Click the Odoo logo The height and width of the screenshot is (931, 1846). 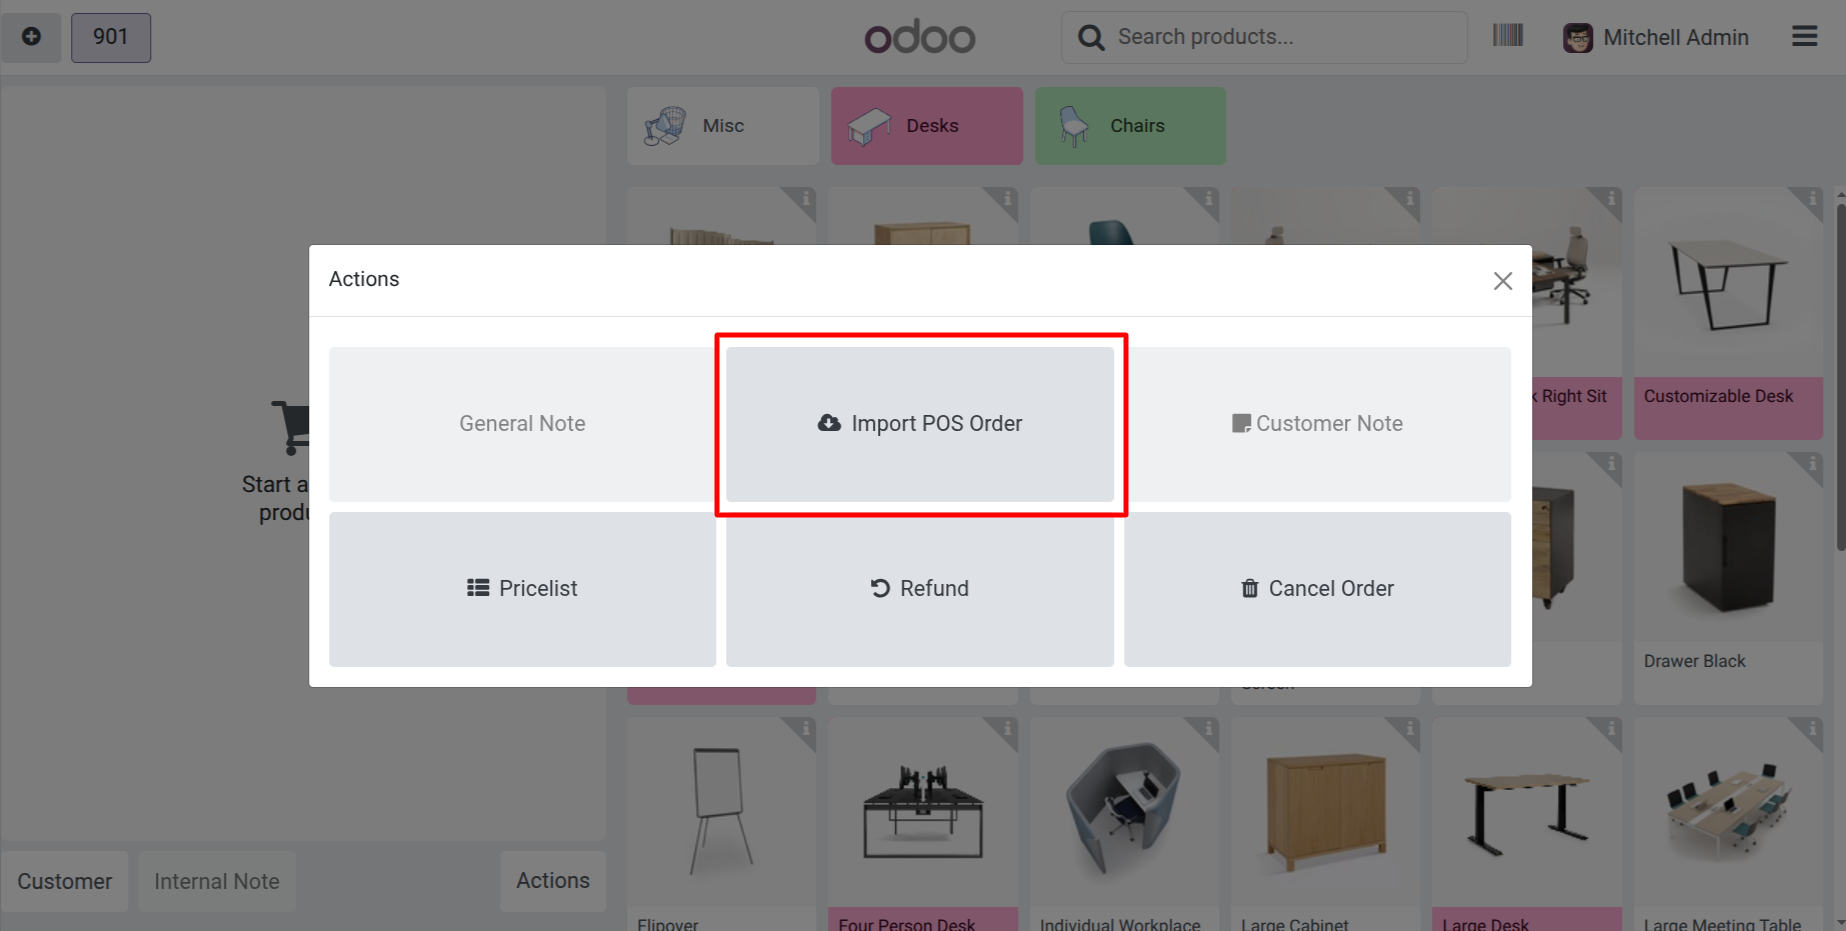pyautogui.click(x=919, y=38)
